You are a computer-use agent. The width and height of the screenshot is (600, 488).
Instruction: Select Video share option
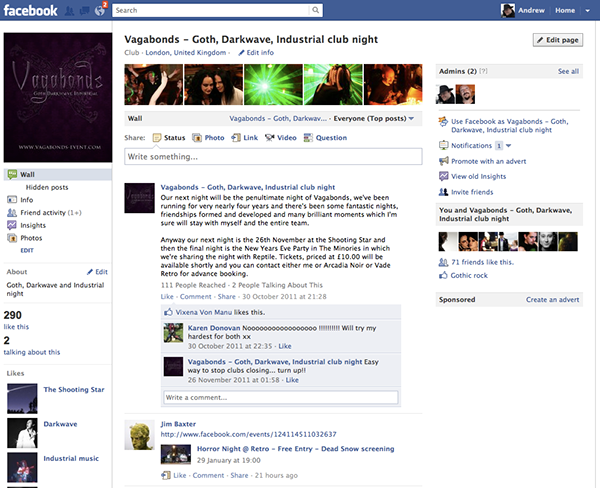coord(281,138)
